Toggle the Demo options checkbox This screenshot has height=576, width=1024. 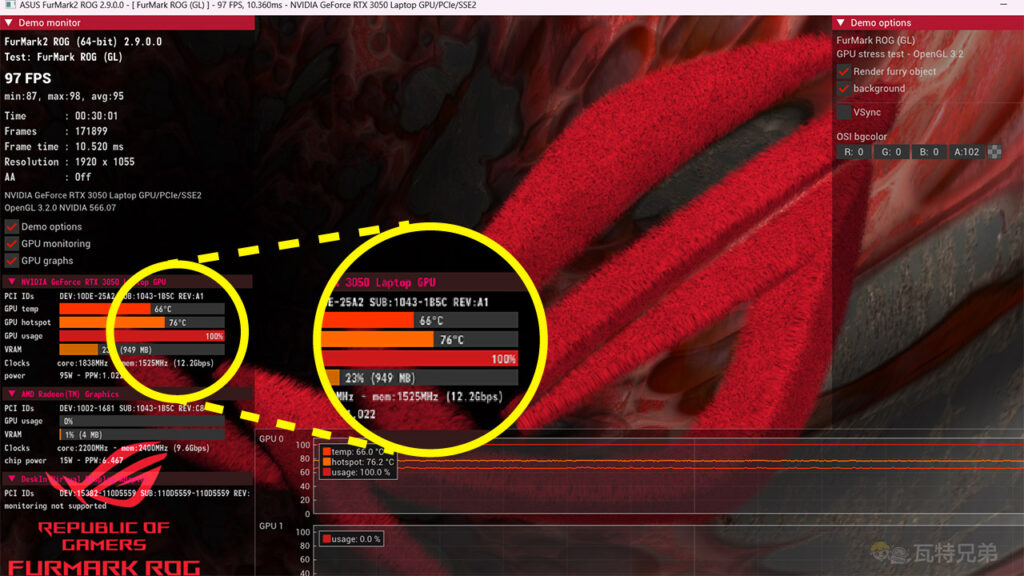(11, 227)
